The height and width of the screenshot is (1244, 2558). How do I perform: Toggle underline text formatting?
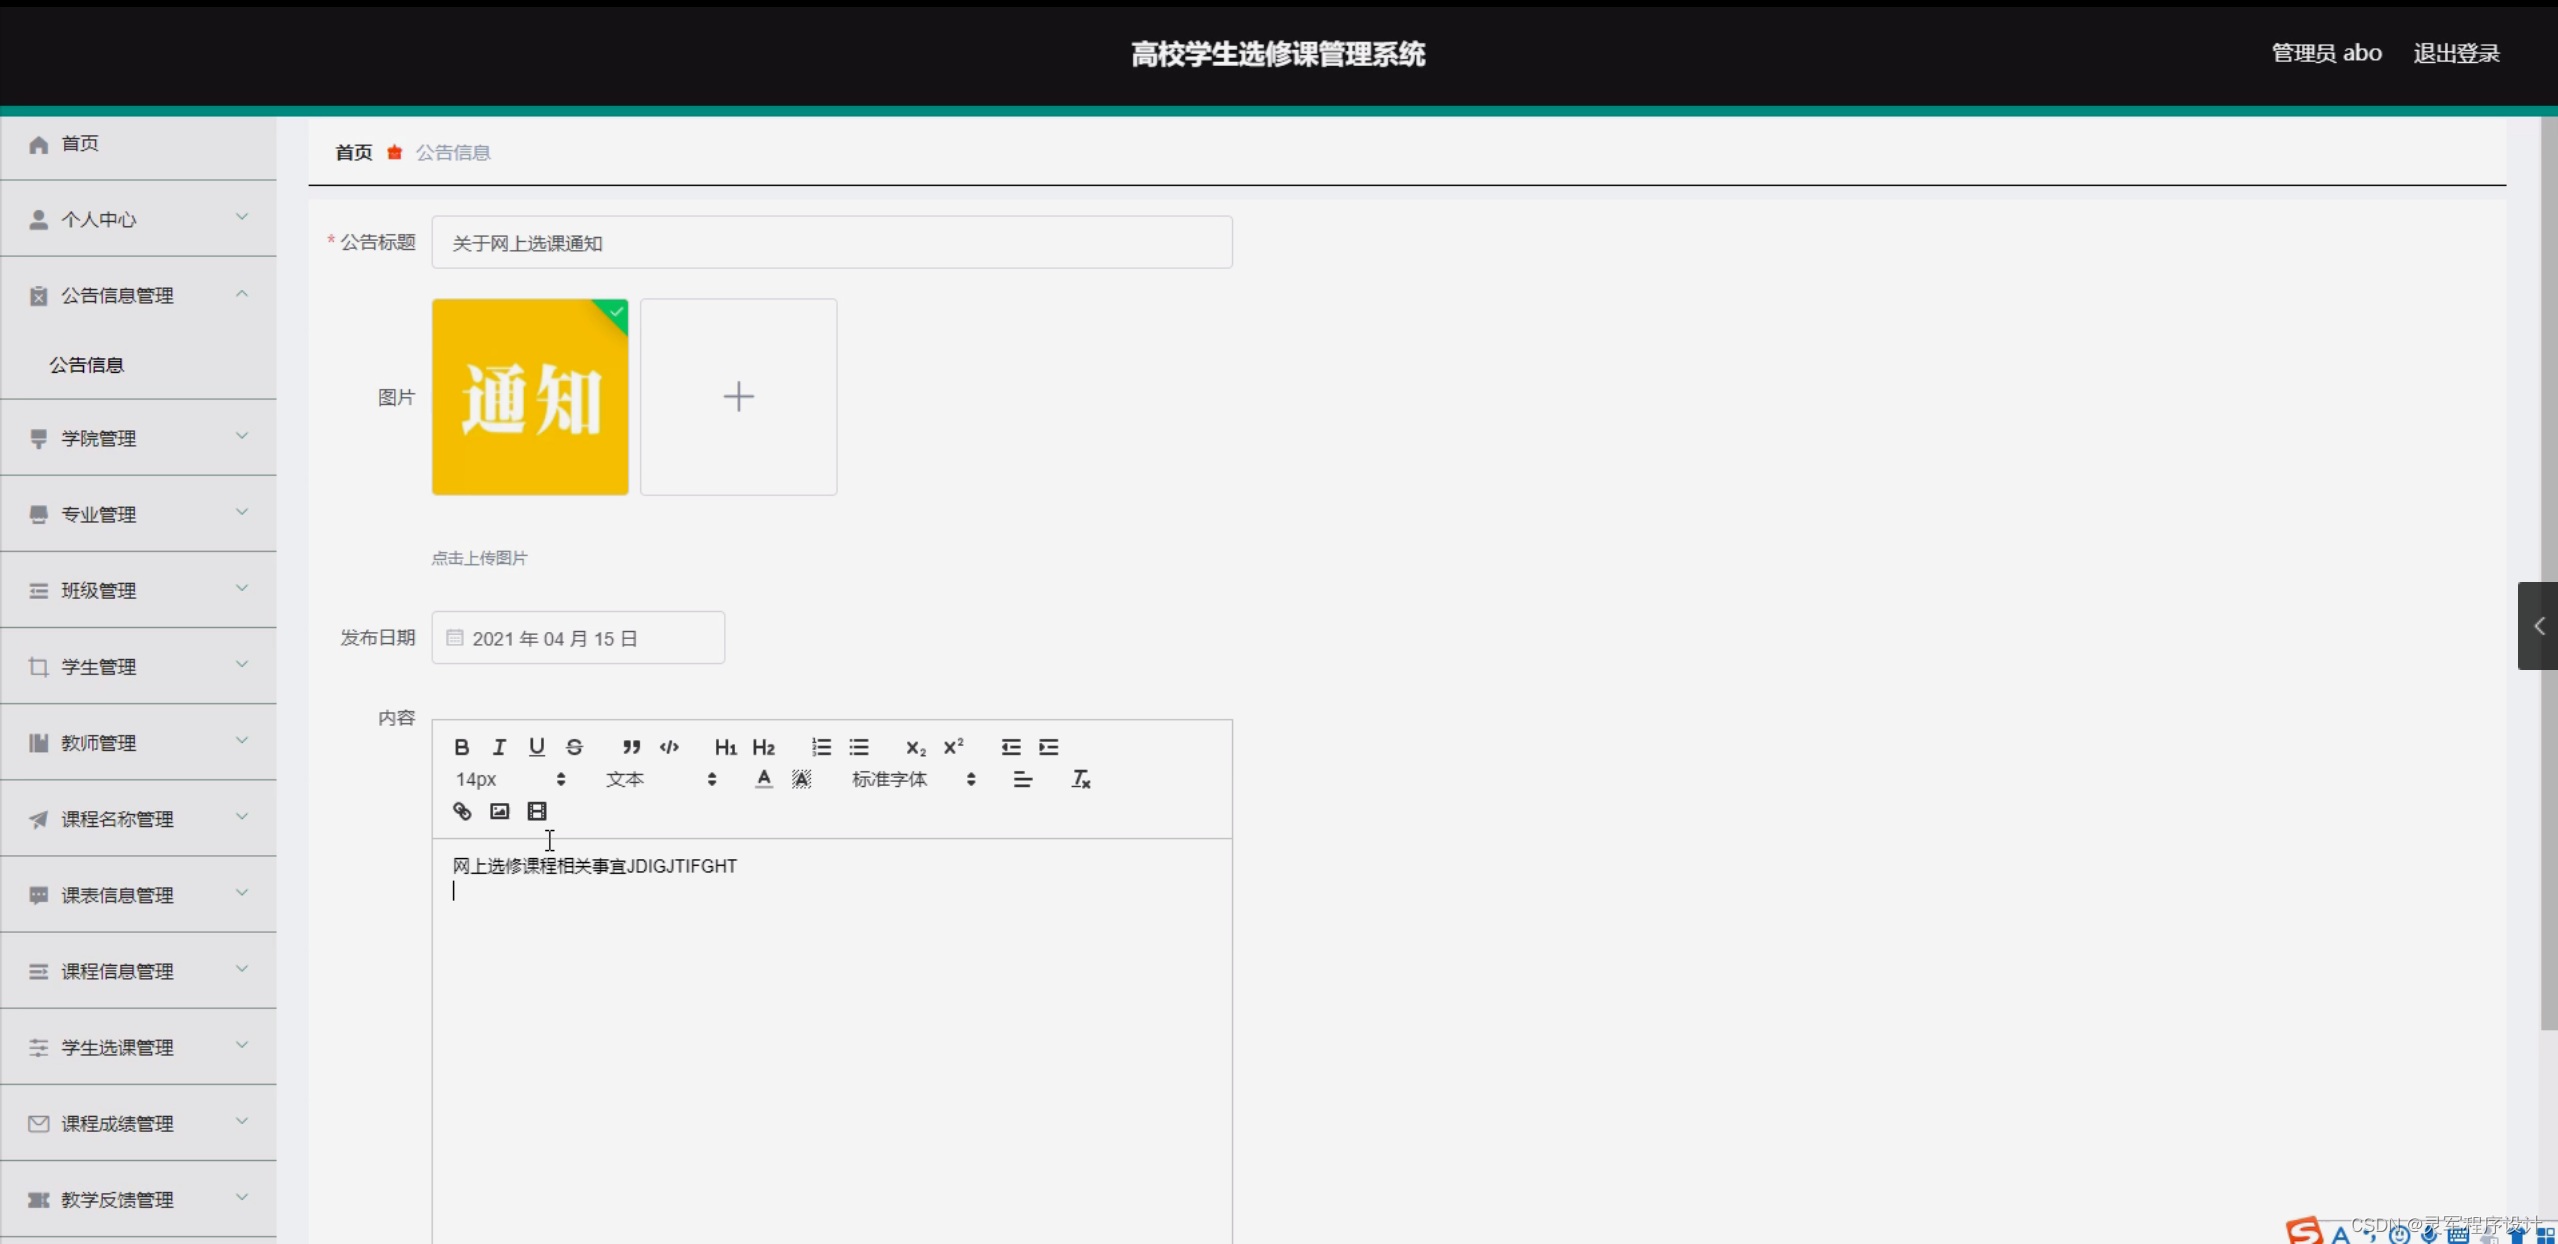[537, 747]
